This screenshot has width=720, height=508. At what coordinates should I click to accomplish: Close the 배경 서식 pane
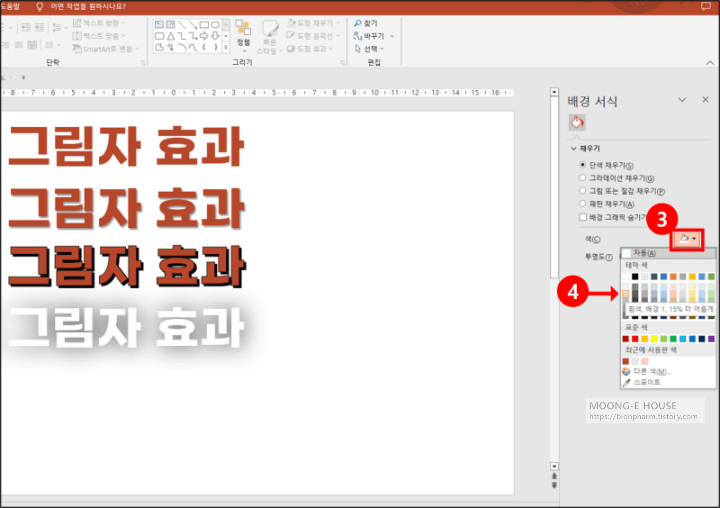tap(705, 100)
